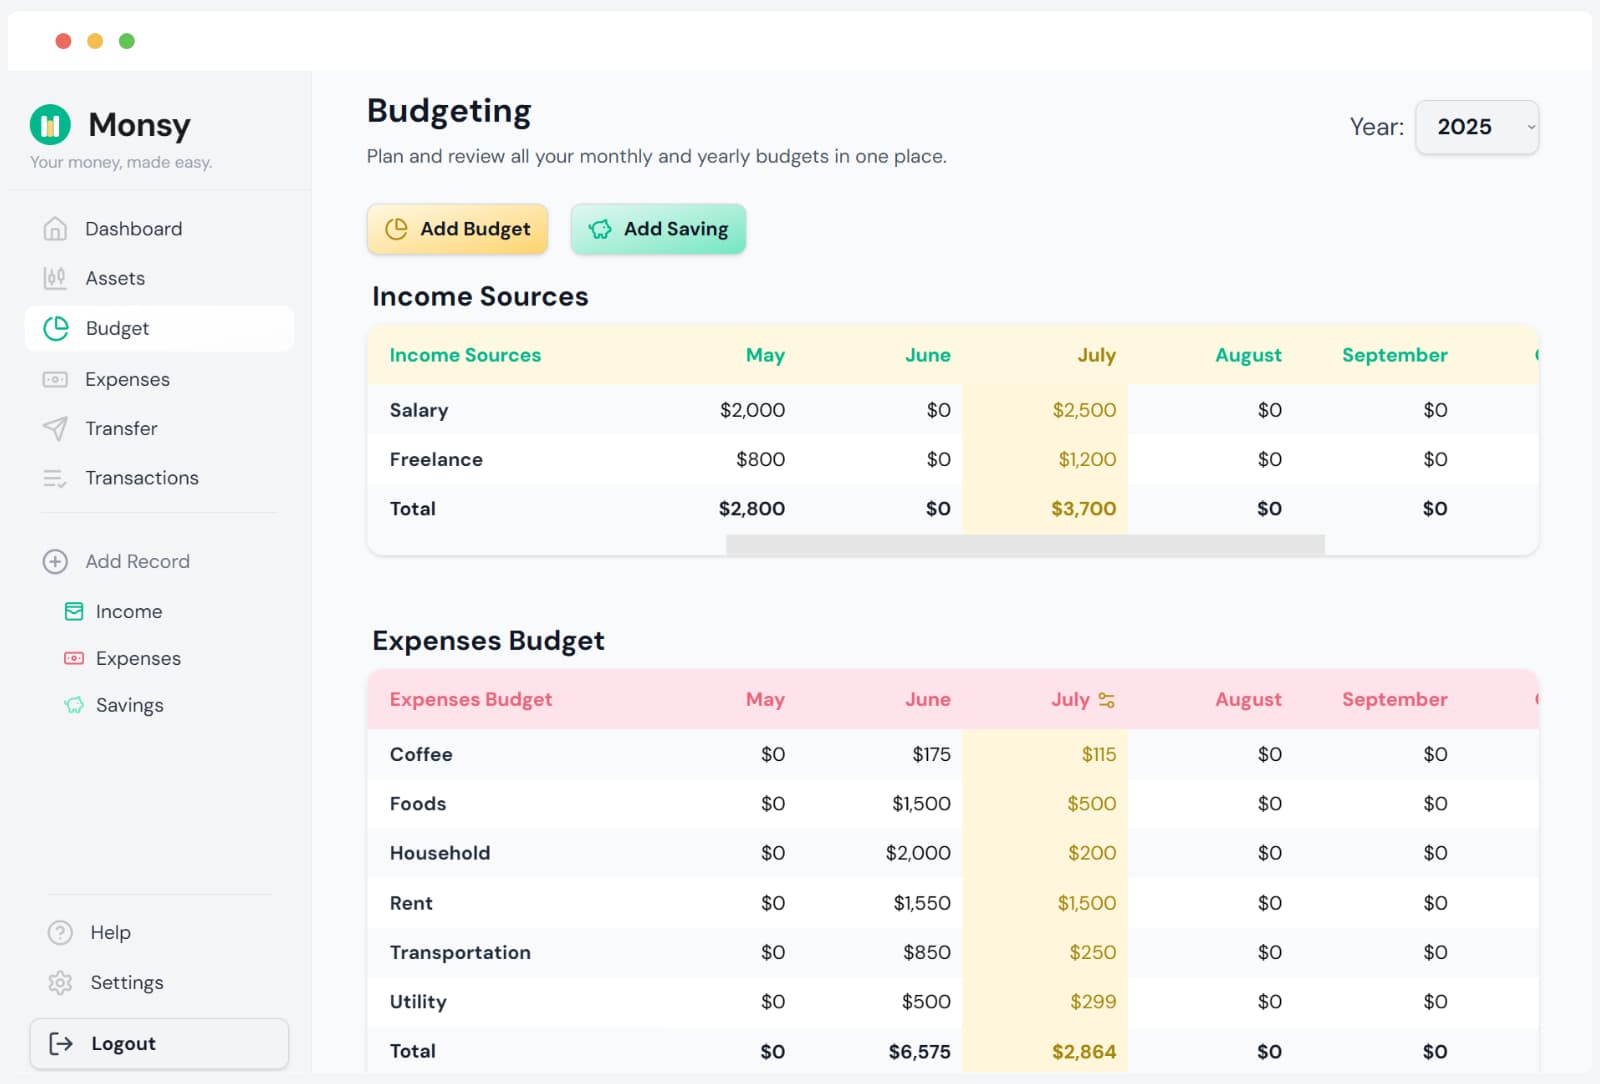The image size is (1600, 1084).
Task: Open Transactions via the list icon
Action: tap(55, 478)
